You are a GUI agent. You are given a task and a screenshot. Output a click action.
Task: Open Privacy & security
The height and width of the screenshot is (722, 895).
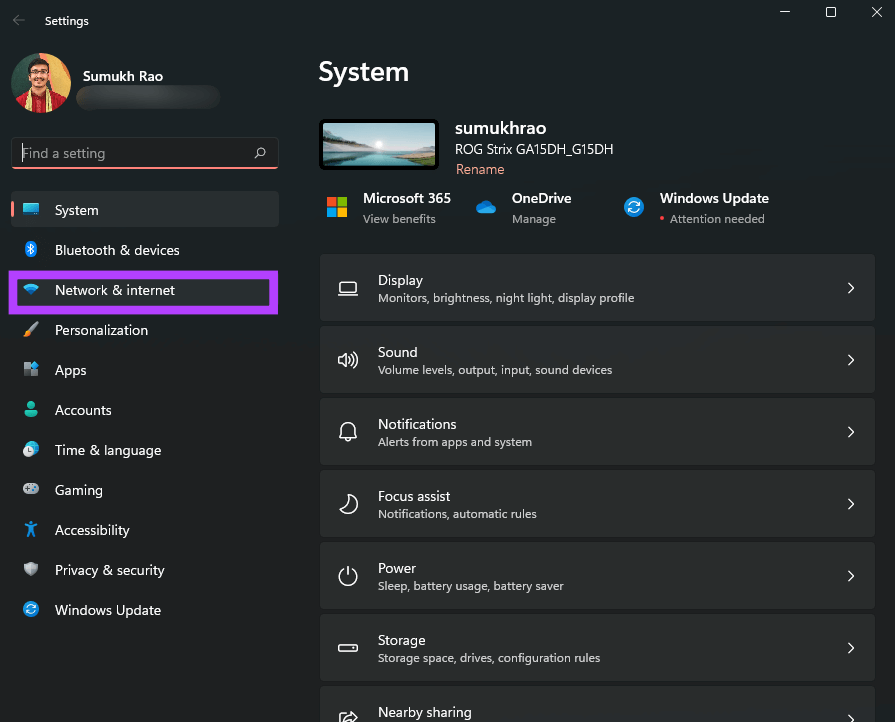[x=144, y=570]
